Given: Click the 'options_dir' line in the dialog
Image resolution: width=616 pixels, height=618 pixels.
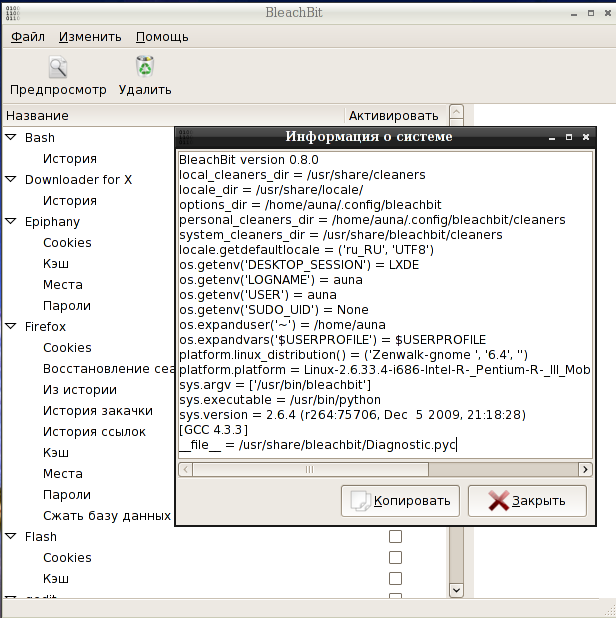Looking at the screenshot, I should [310, 205].
